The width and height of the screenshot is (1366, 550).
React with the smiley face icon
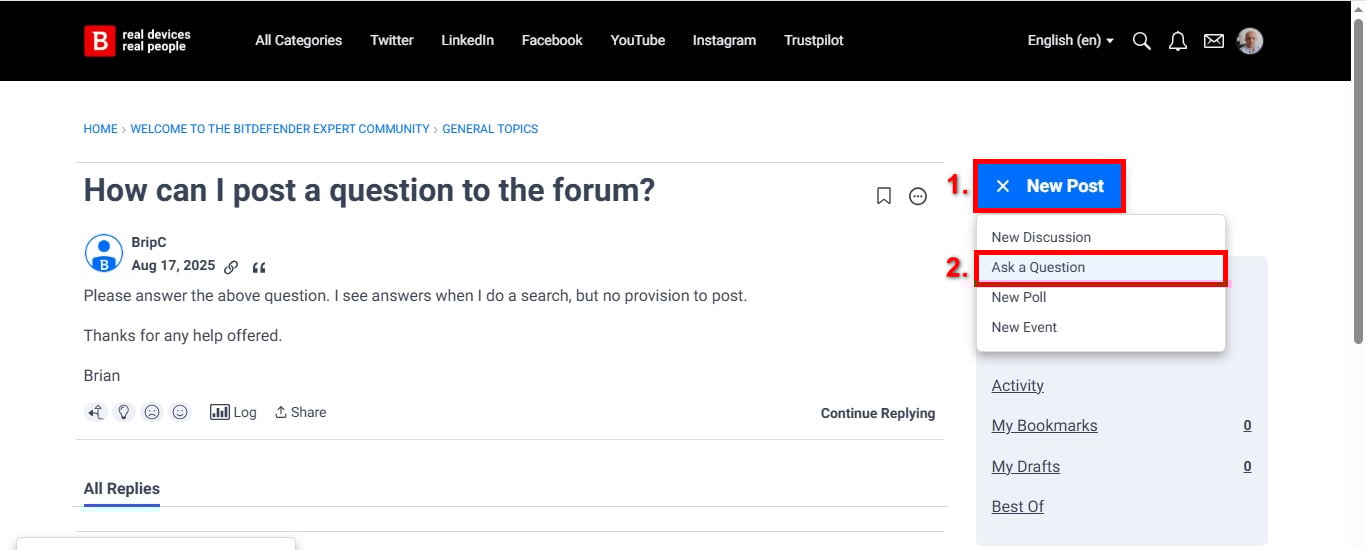pyautogui.click(x=180, y=412)
